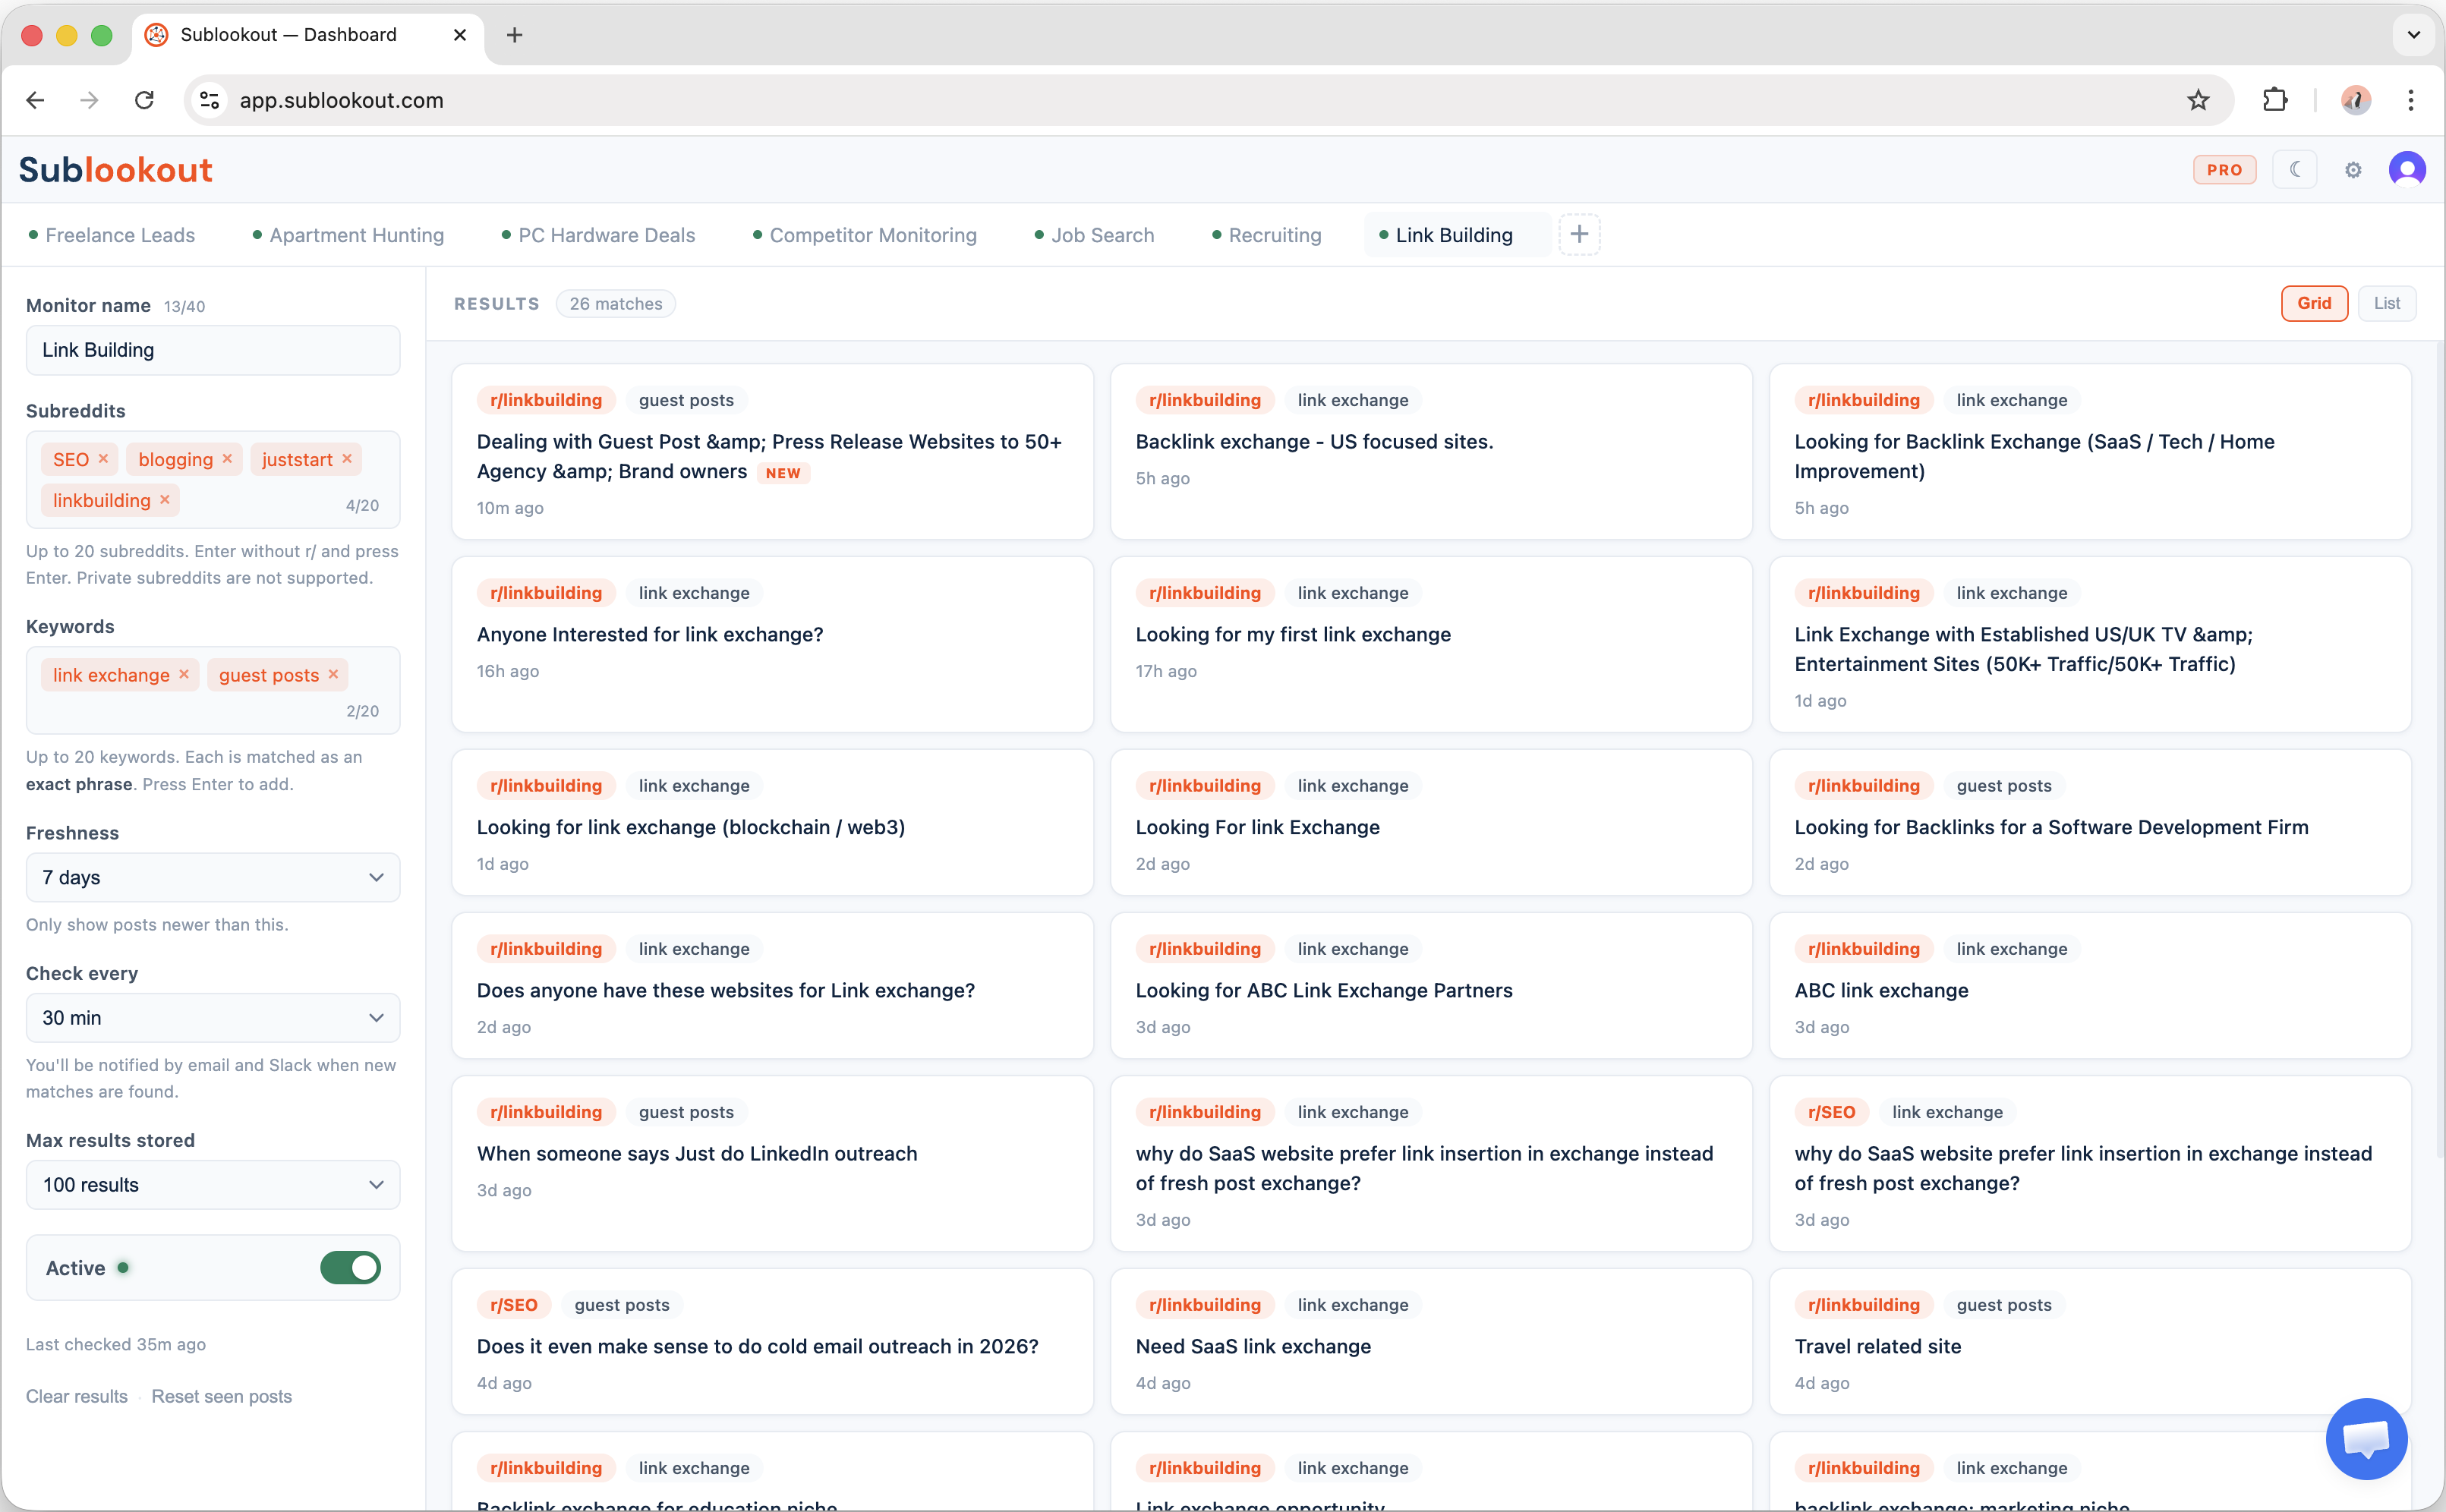The image size is (2446, 1512).
Task: Open 'Looking for ABC Link Exchange Partners' post
Action: pos(1324,991)
